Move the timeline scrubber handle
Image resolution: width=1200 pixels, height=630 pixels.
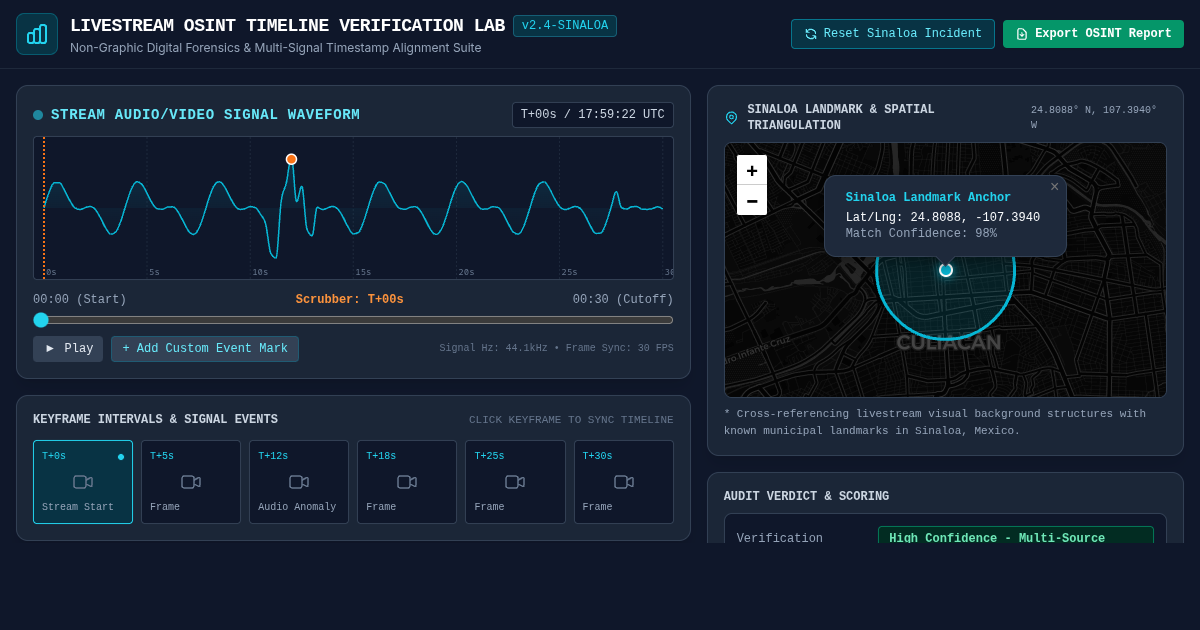click(41, 320)
